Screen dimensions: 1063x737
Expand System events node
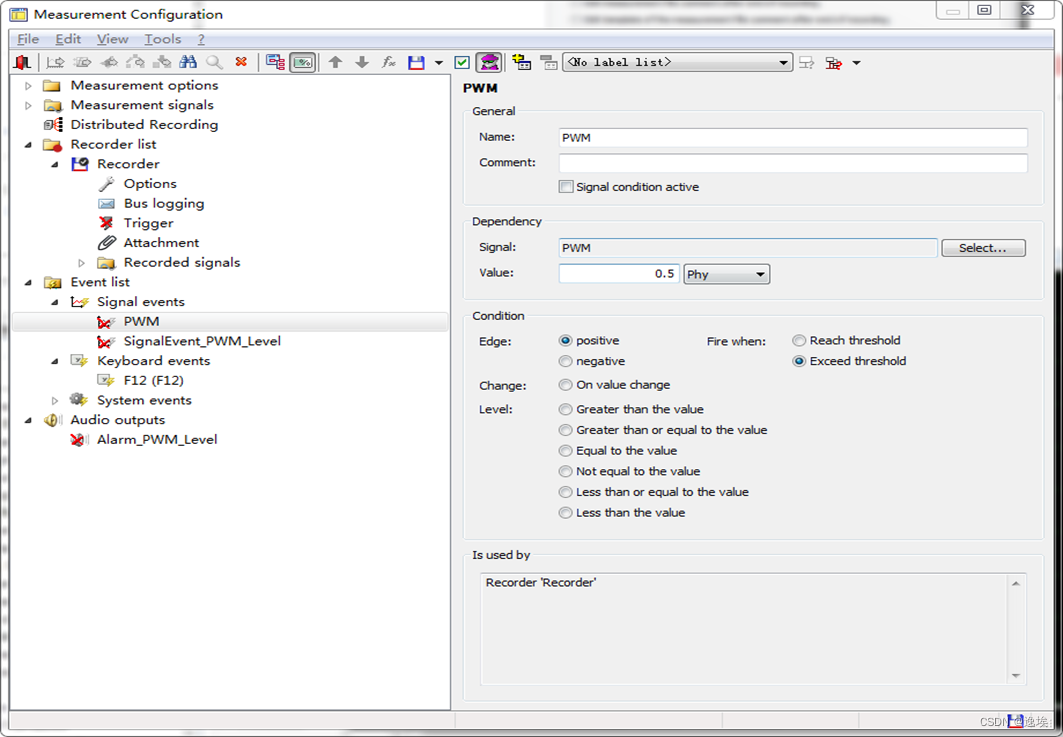pos(55,400)
